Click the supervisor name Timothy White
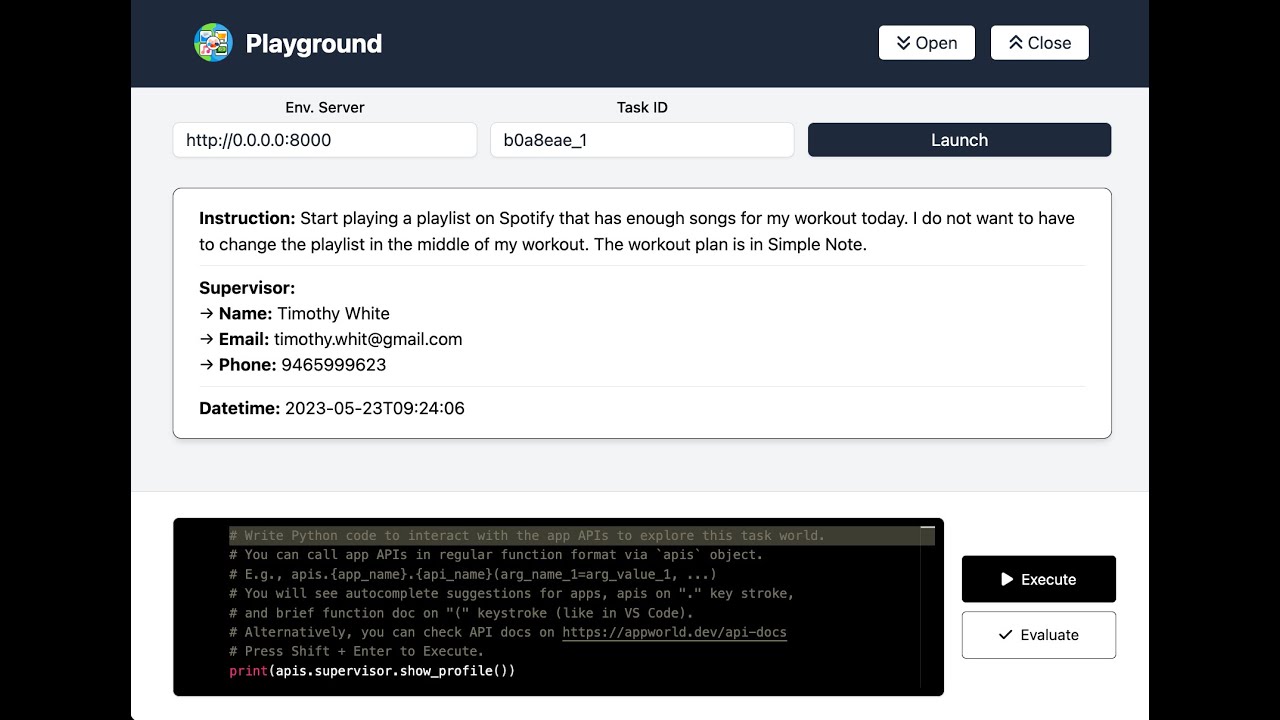 pos(333,313)
